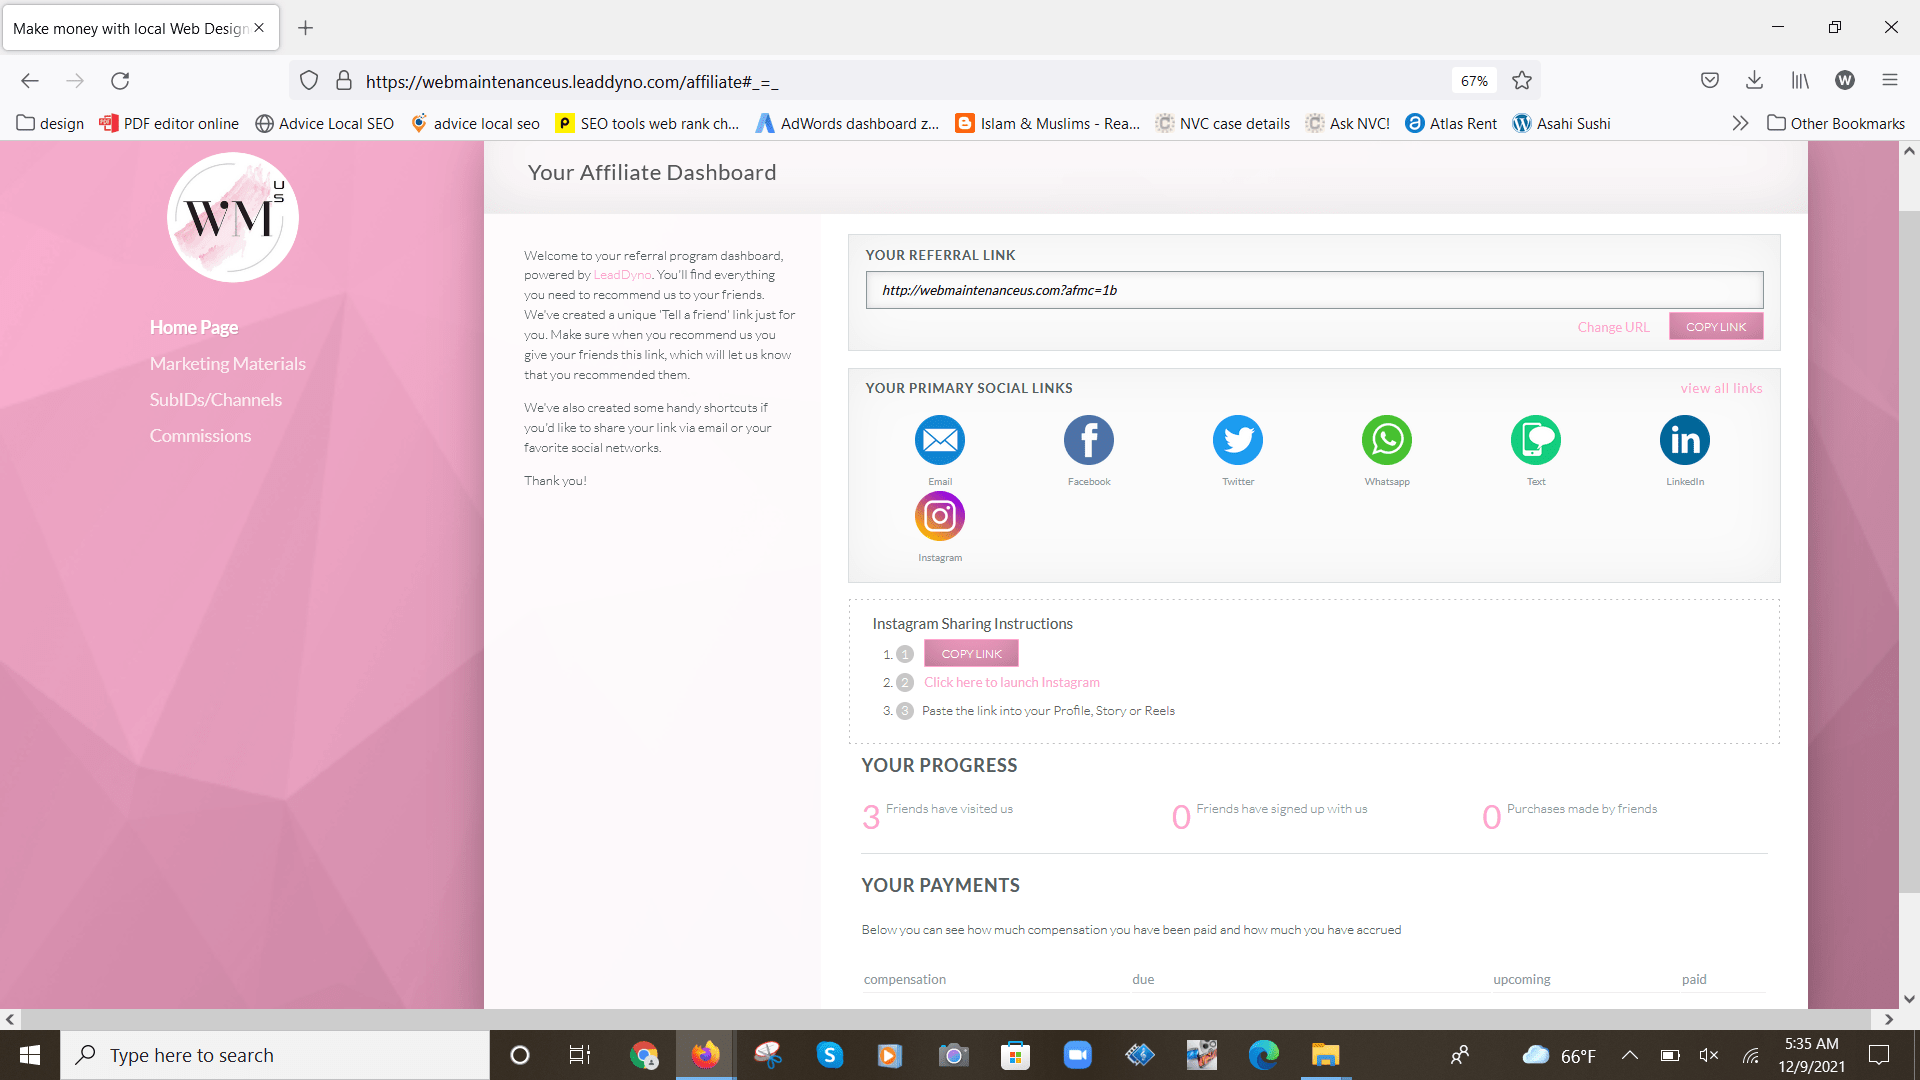Open NVC case details bookmark

1222,123
